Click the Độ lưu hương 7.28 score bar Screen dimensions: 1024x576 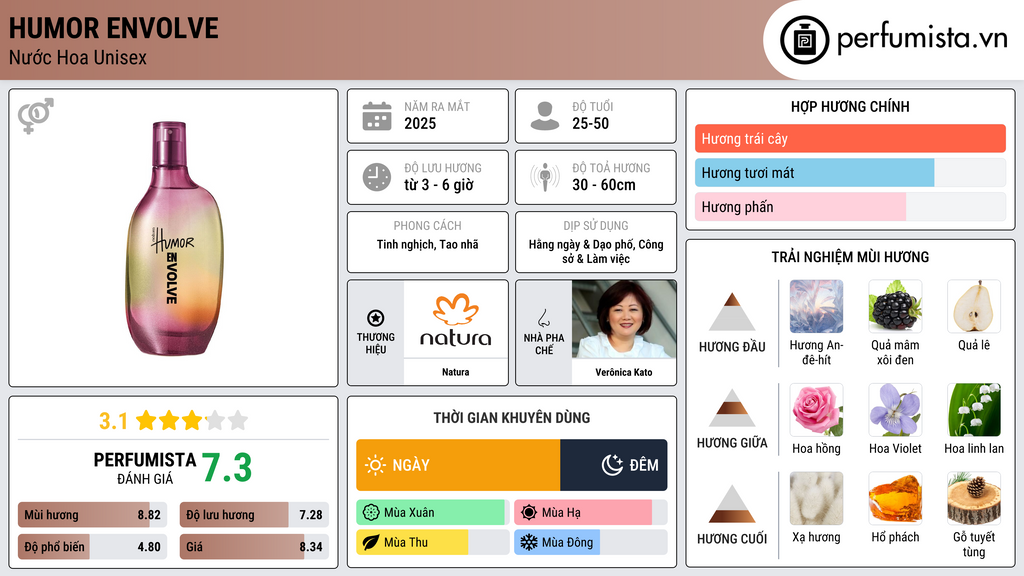pyautogui.click(x=254, y=515)
